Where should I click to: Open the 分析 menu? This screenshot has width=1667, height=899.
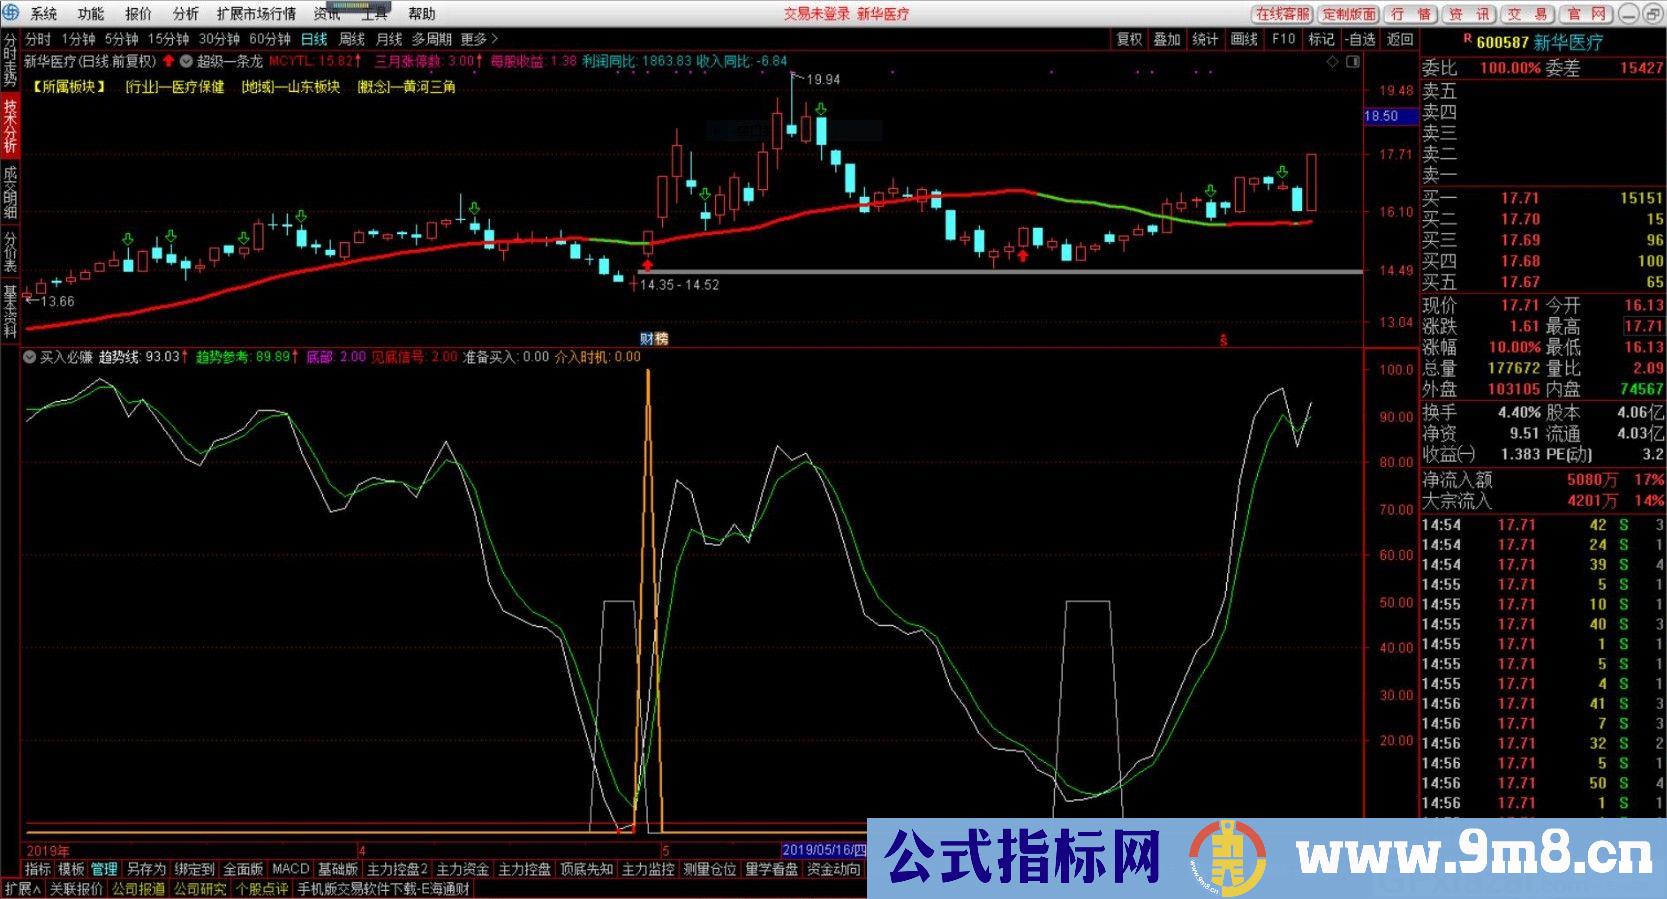pos(186,14)
